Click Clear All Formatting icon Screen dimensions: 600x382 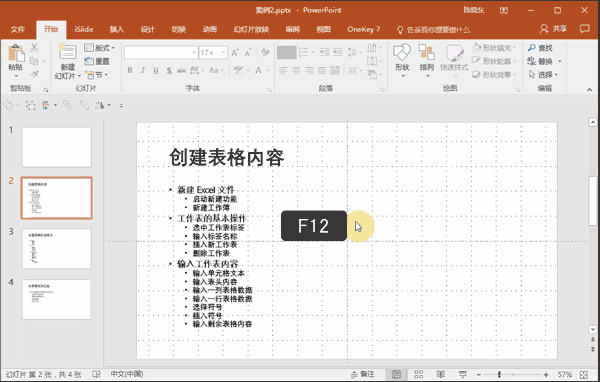265,52
